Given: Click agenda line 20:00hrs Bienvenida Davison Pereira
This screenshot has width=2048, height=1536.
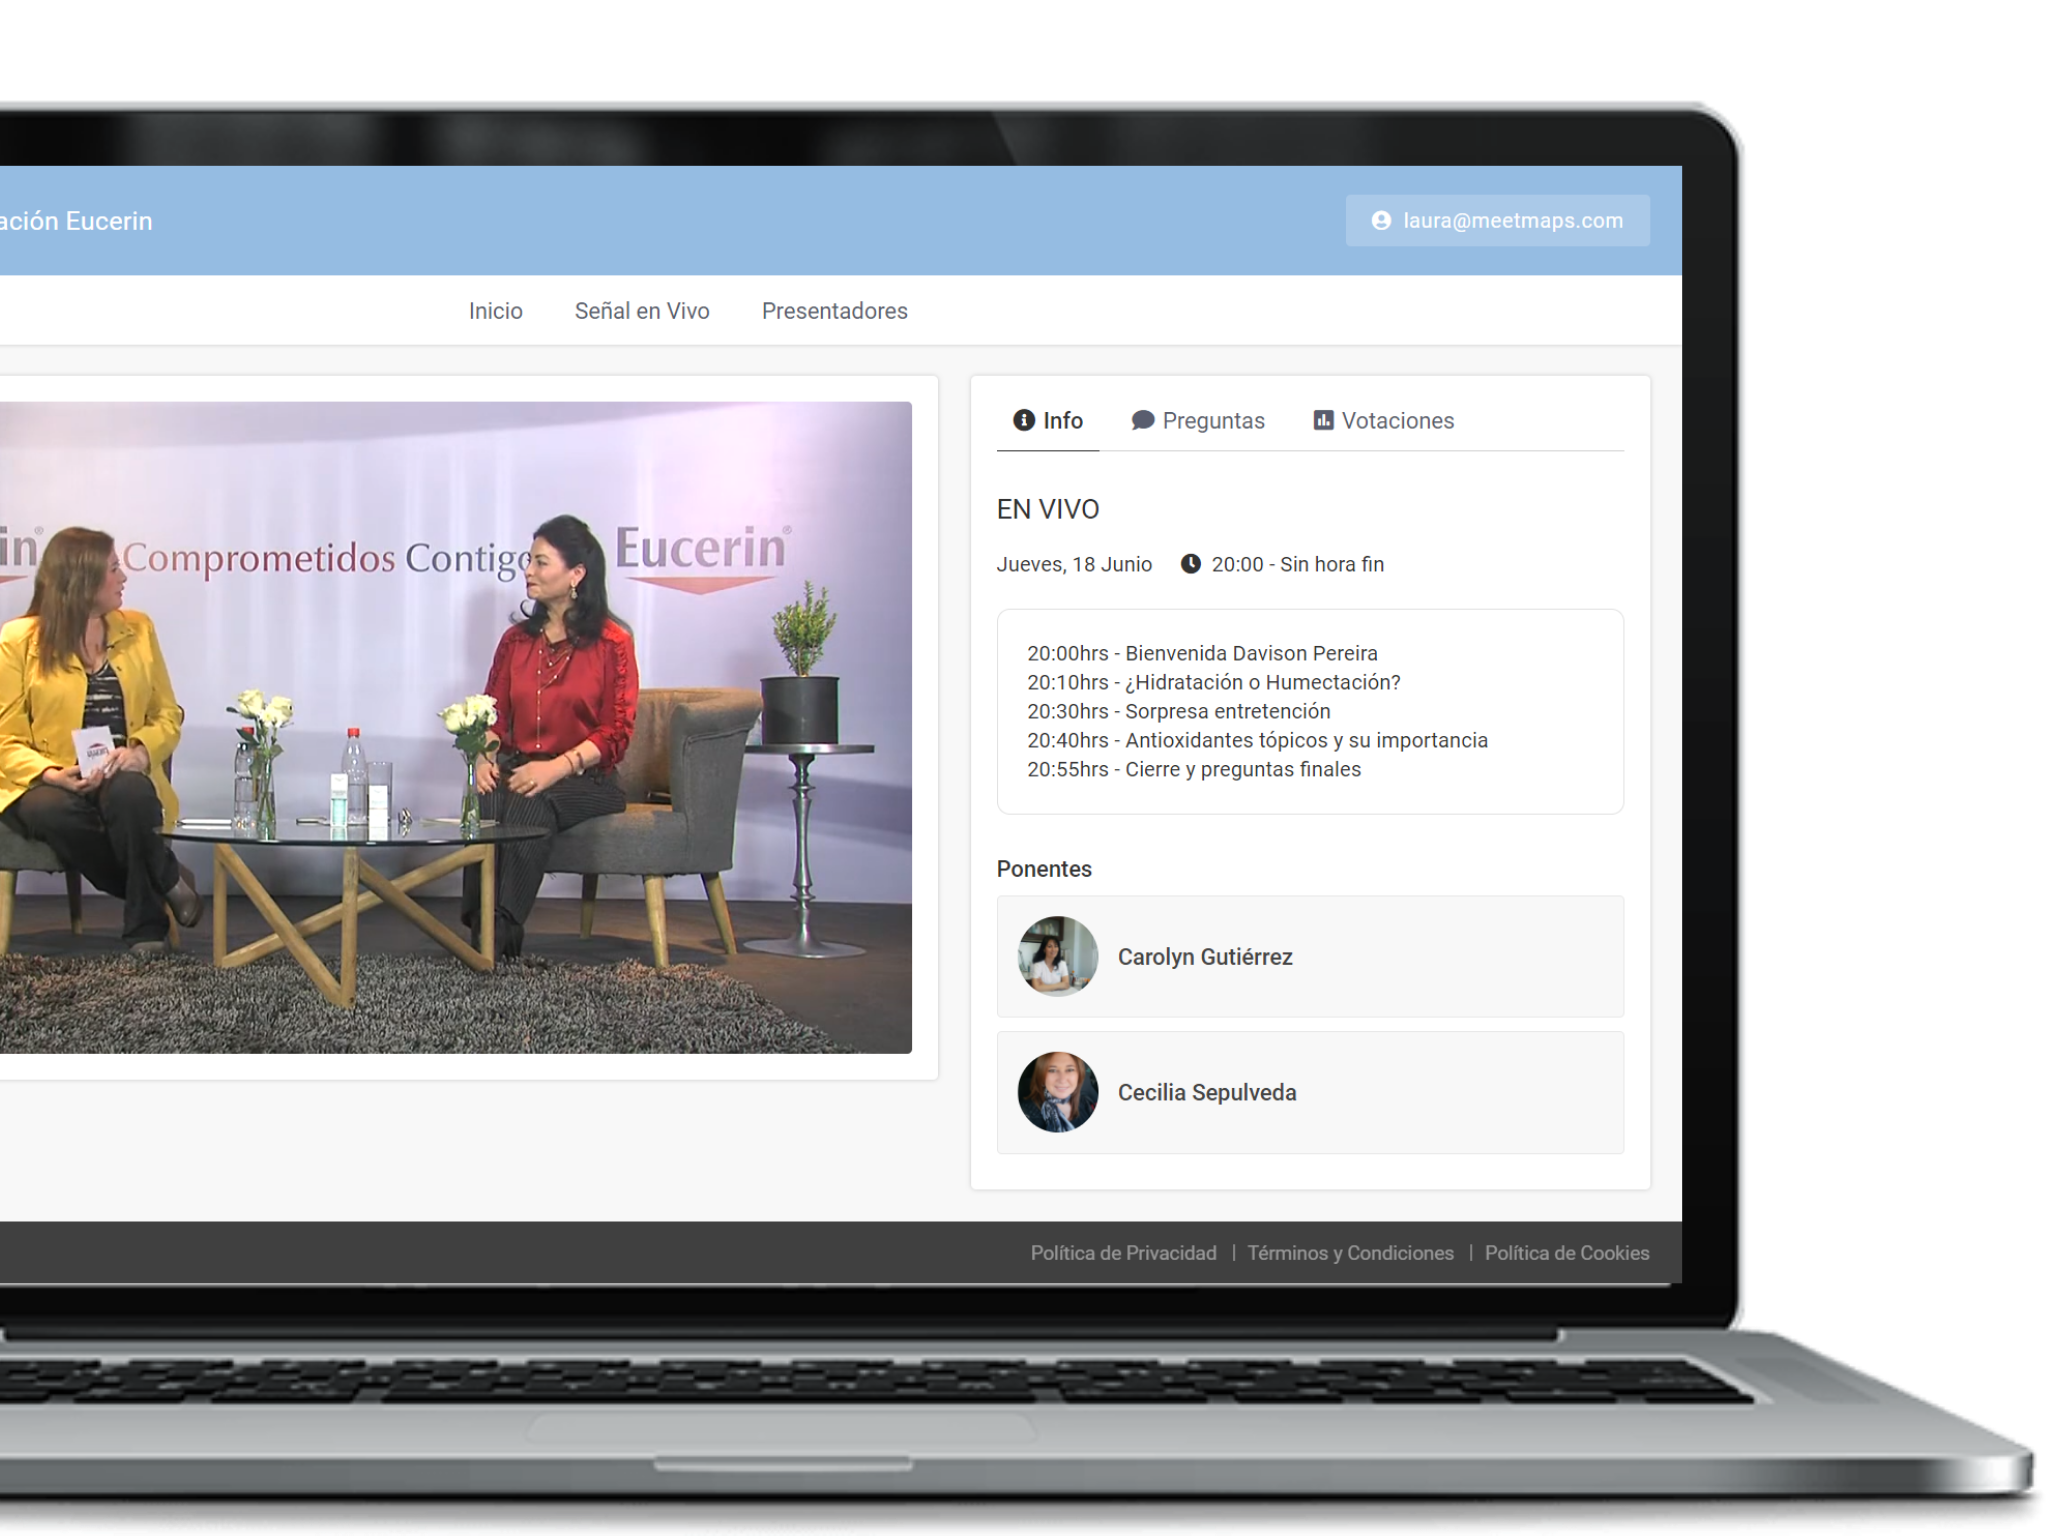Looking at the screenshot, I should [x=1202, y=653].
